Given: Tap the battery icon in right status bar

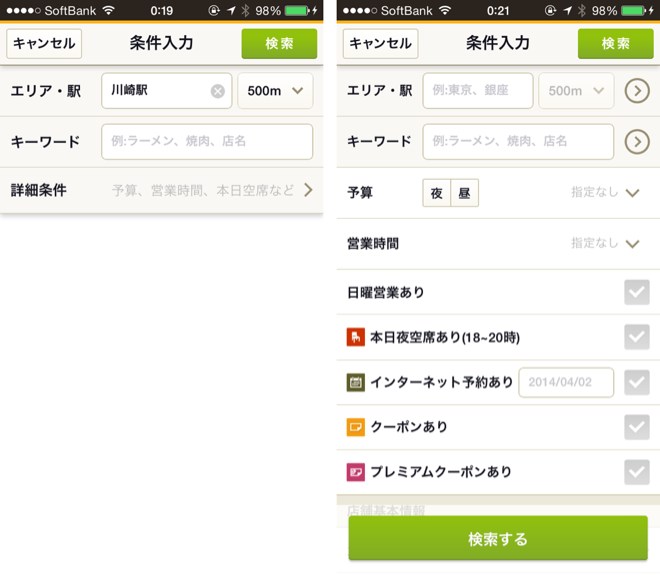Looking at the screenshot, I should click(x=633, y=10).
